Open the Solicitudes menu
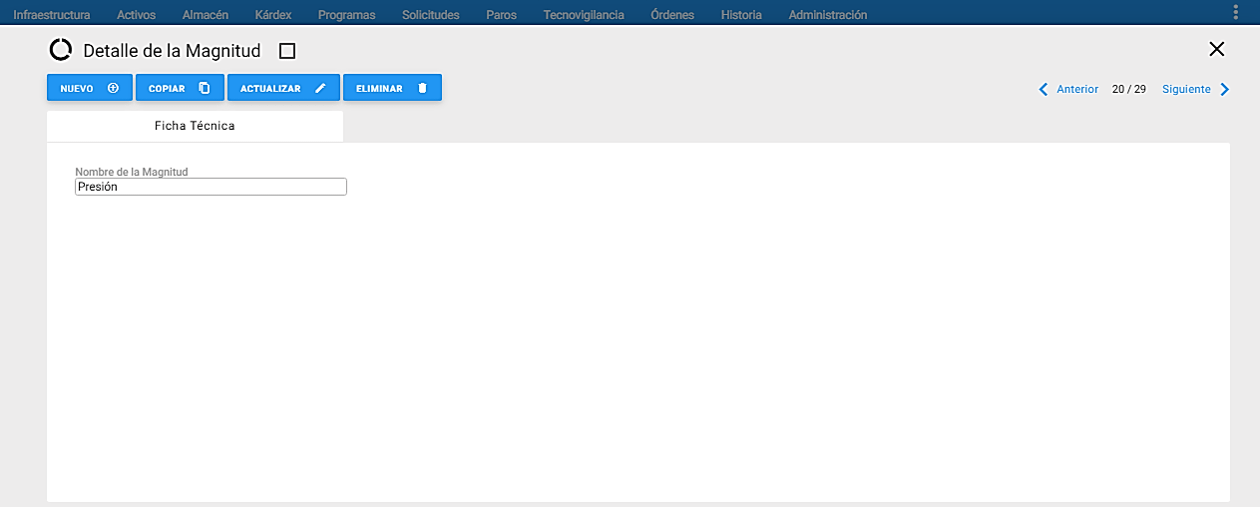Screen dimensions: 1260x507 pos(430,15)
